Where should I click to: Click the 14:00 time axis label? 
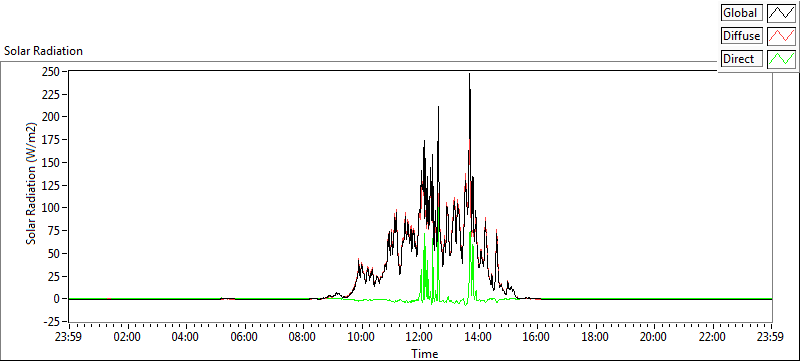pos(479,337)
